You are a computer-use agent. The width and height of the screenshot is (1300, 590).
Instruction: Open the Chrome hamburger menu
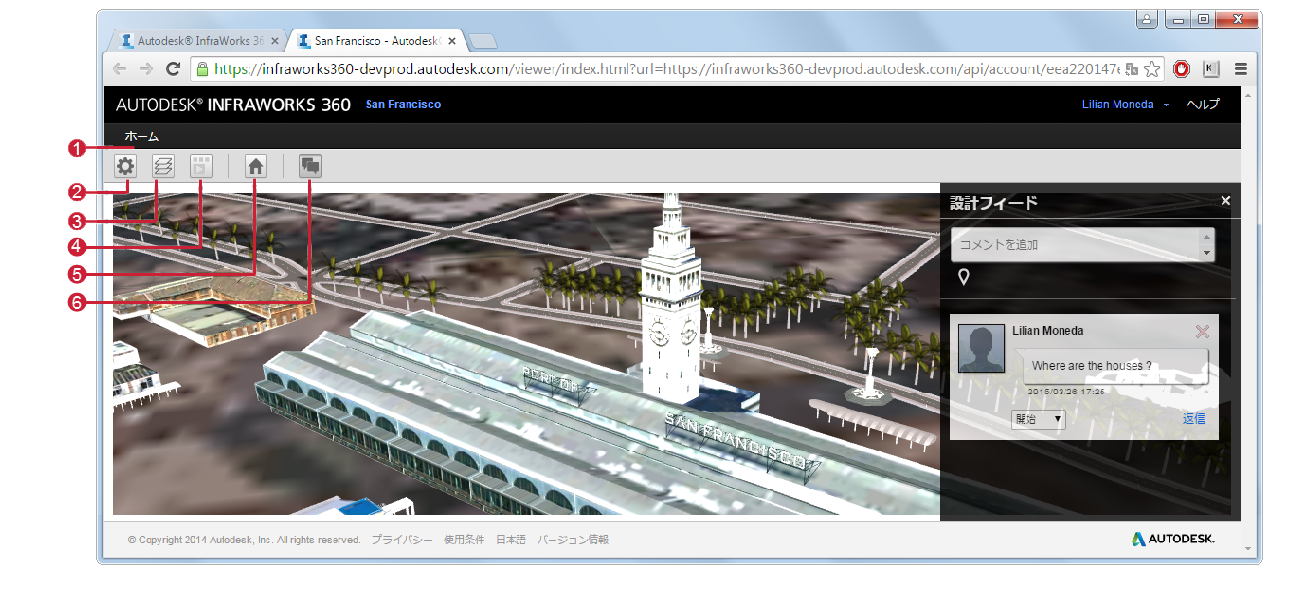tap(1241, 70)
